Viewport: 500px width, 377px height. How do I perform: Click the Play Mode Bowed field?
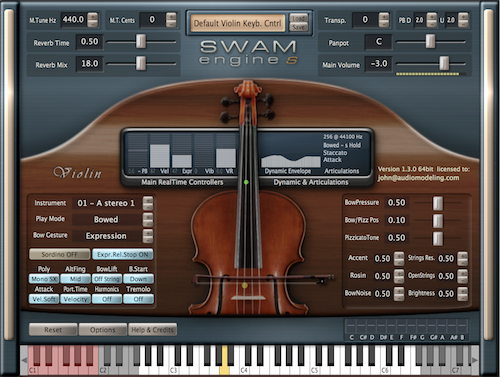pos(106,219)
